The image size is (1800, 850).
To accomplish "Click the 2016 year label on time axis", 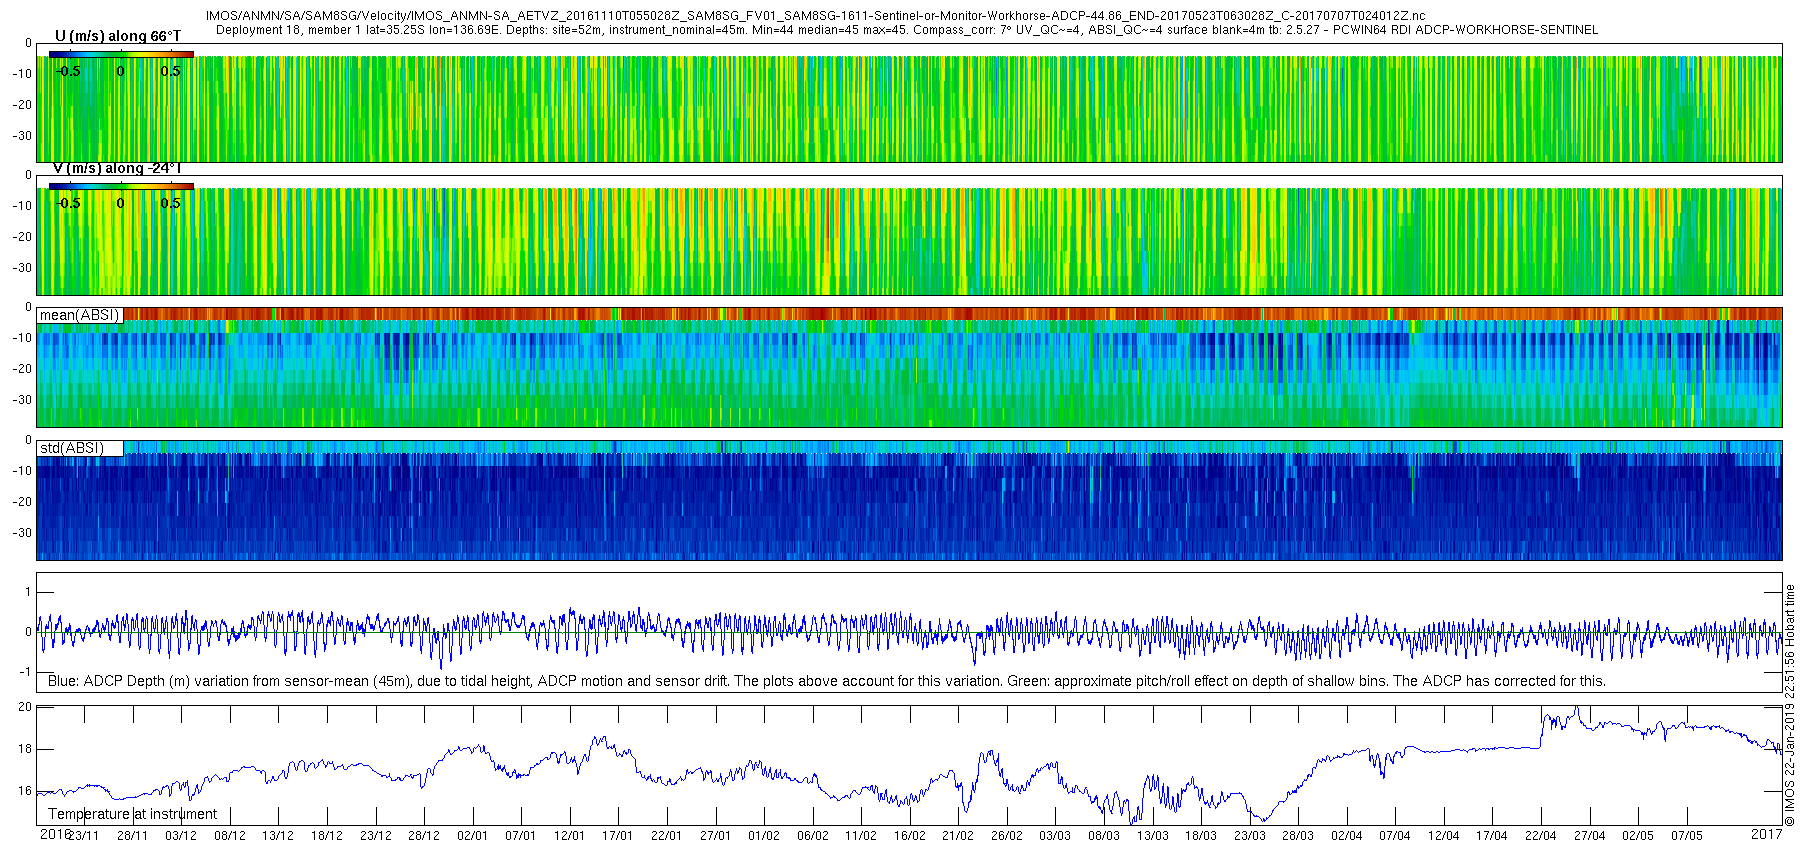I will [x=55, y=834].
